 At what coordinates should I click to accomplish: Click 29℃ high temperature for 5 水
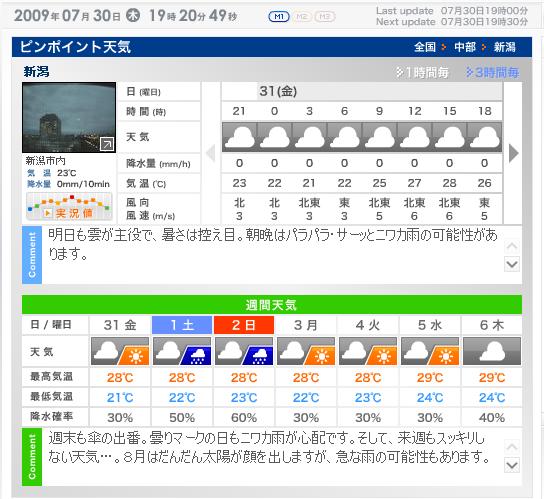(x=430, y=377)
